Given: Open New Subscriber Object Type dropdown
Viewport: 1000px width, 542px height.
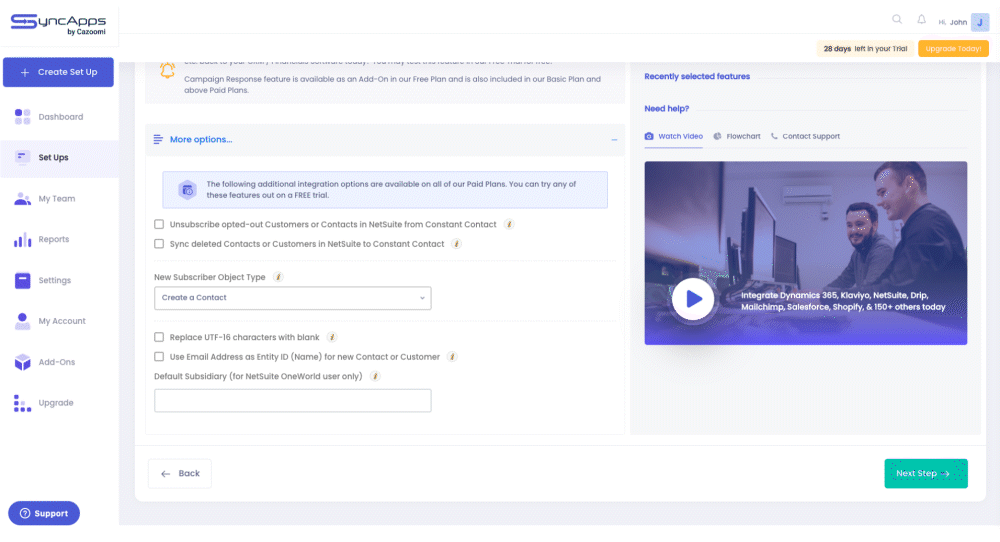Looking at the screenshot, I should tap(293, 298).
